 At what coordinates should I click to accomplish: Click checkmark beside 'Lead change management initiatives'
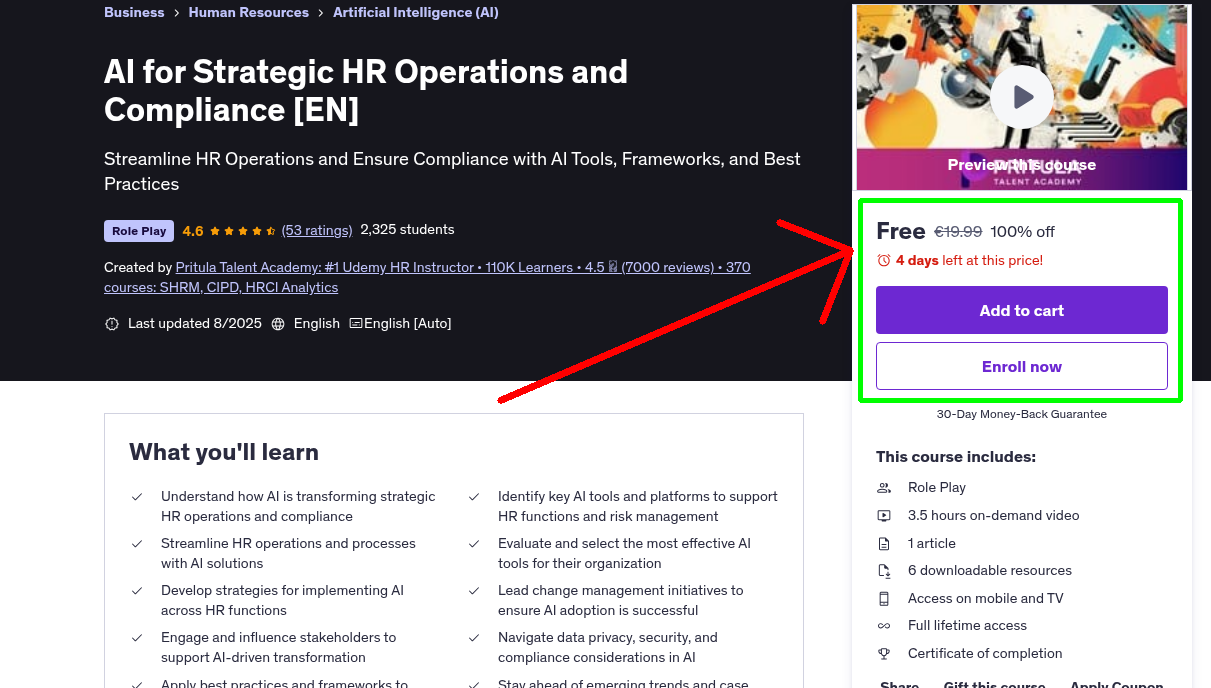[474, 590]
